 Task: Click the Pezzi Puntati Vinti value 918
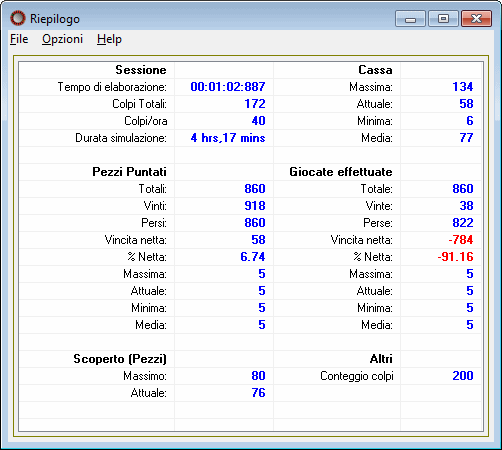coord(255,206)
